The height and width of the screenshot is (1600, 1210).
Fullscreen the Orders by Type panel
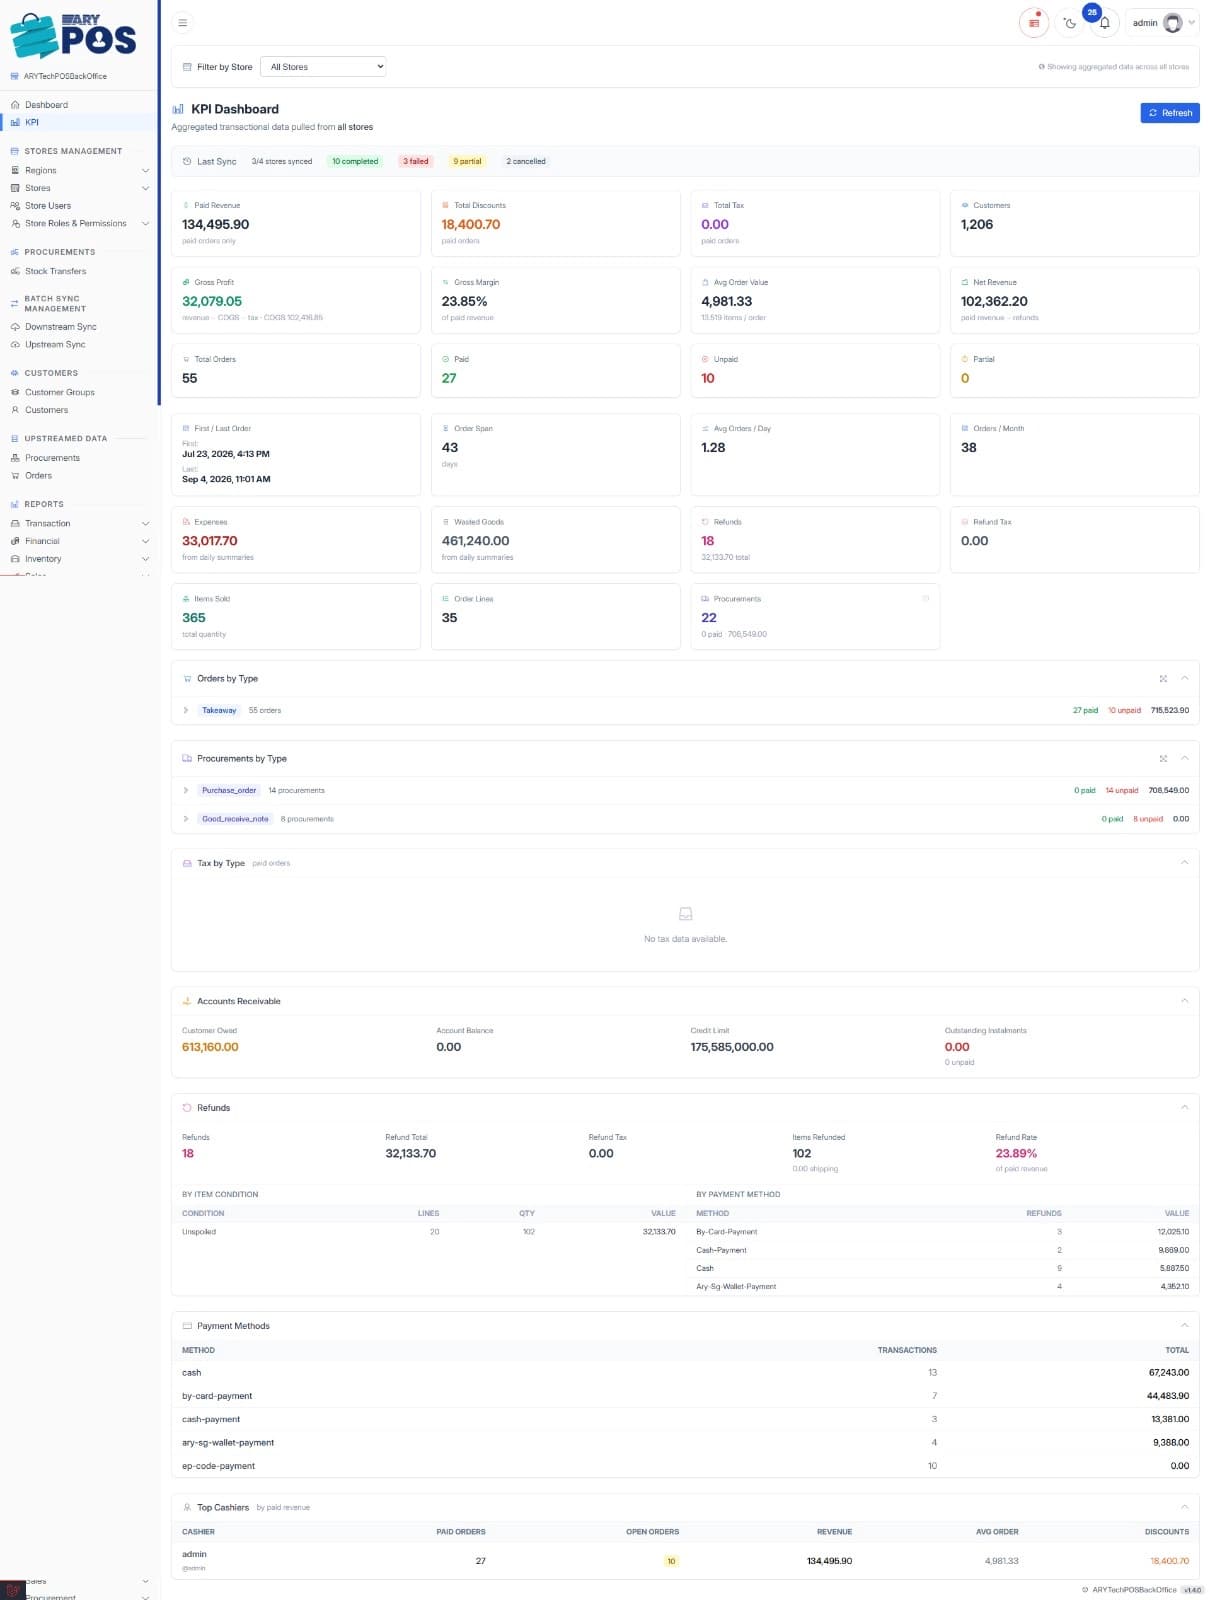coord(1163,679)
